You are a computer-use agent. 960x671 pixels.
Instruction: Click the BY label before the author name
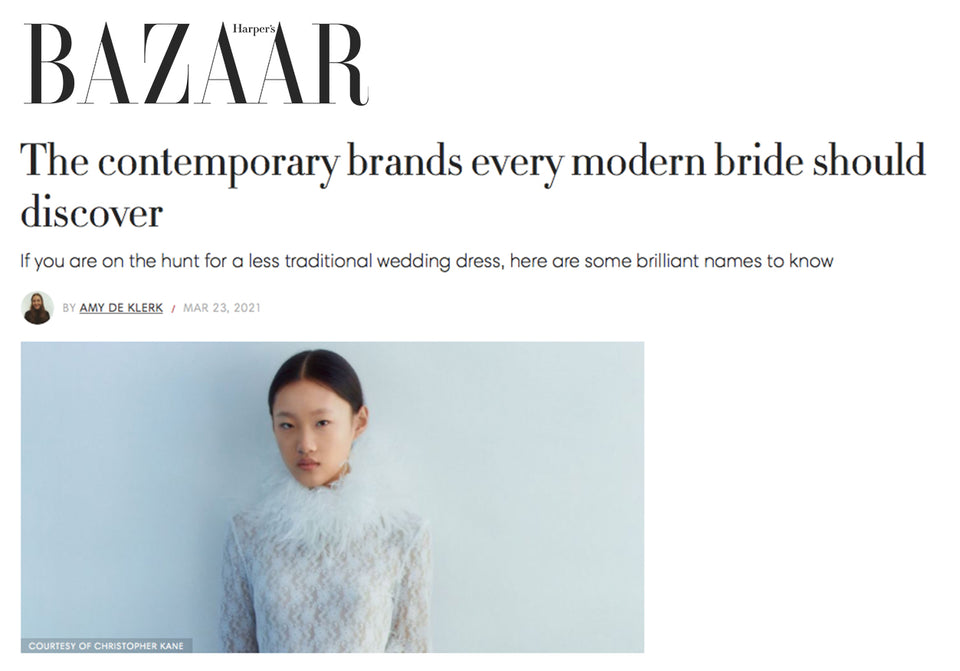69,307
